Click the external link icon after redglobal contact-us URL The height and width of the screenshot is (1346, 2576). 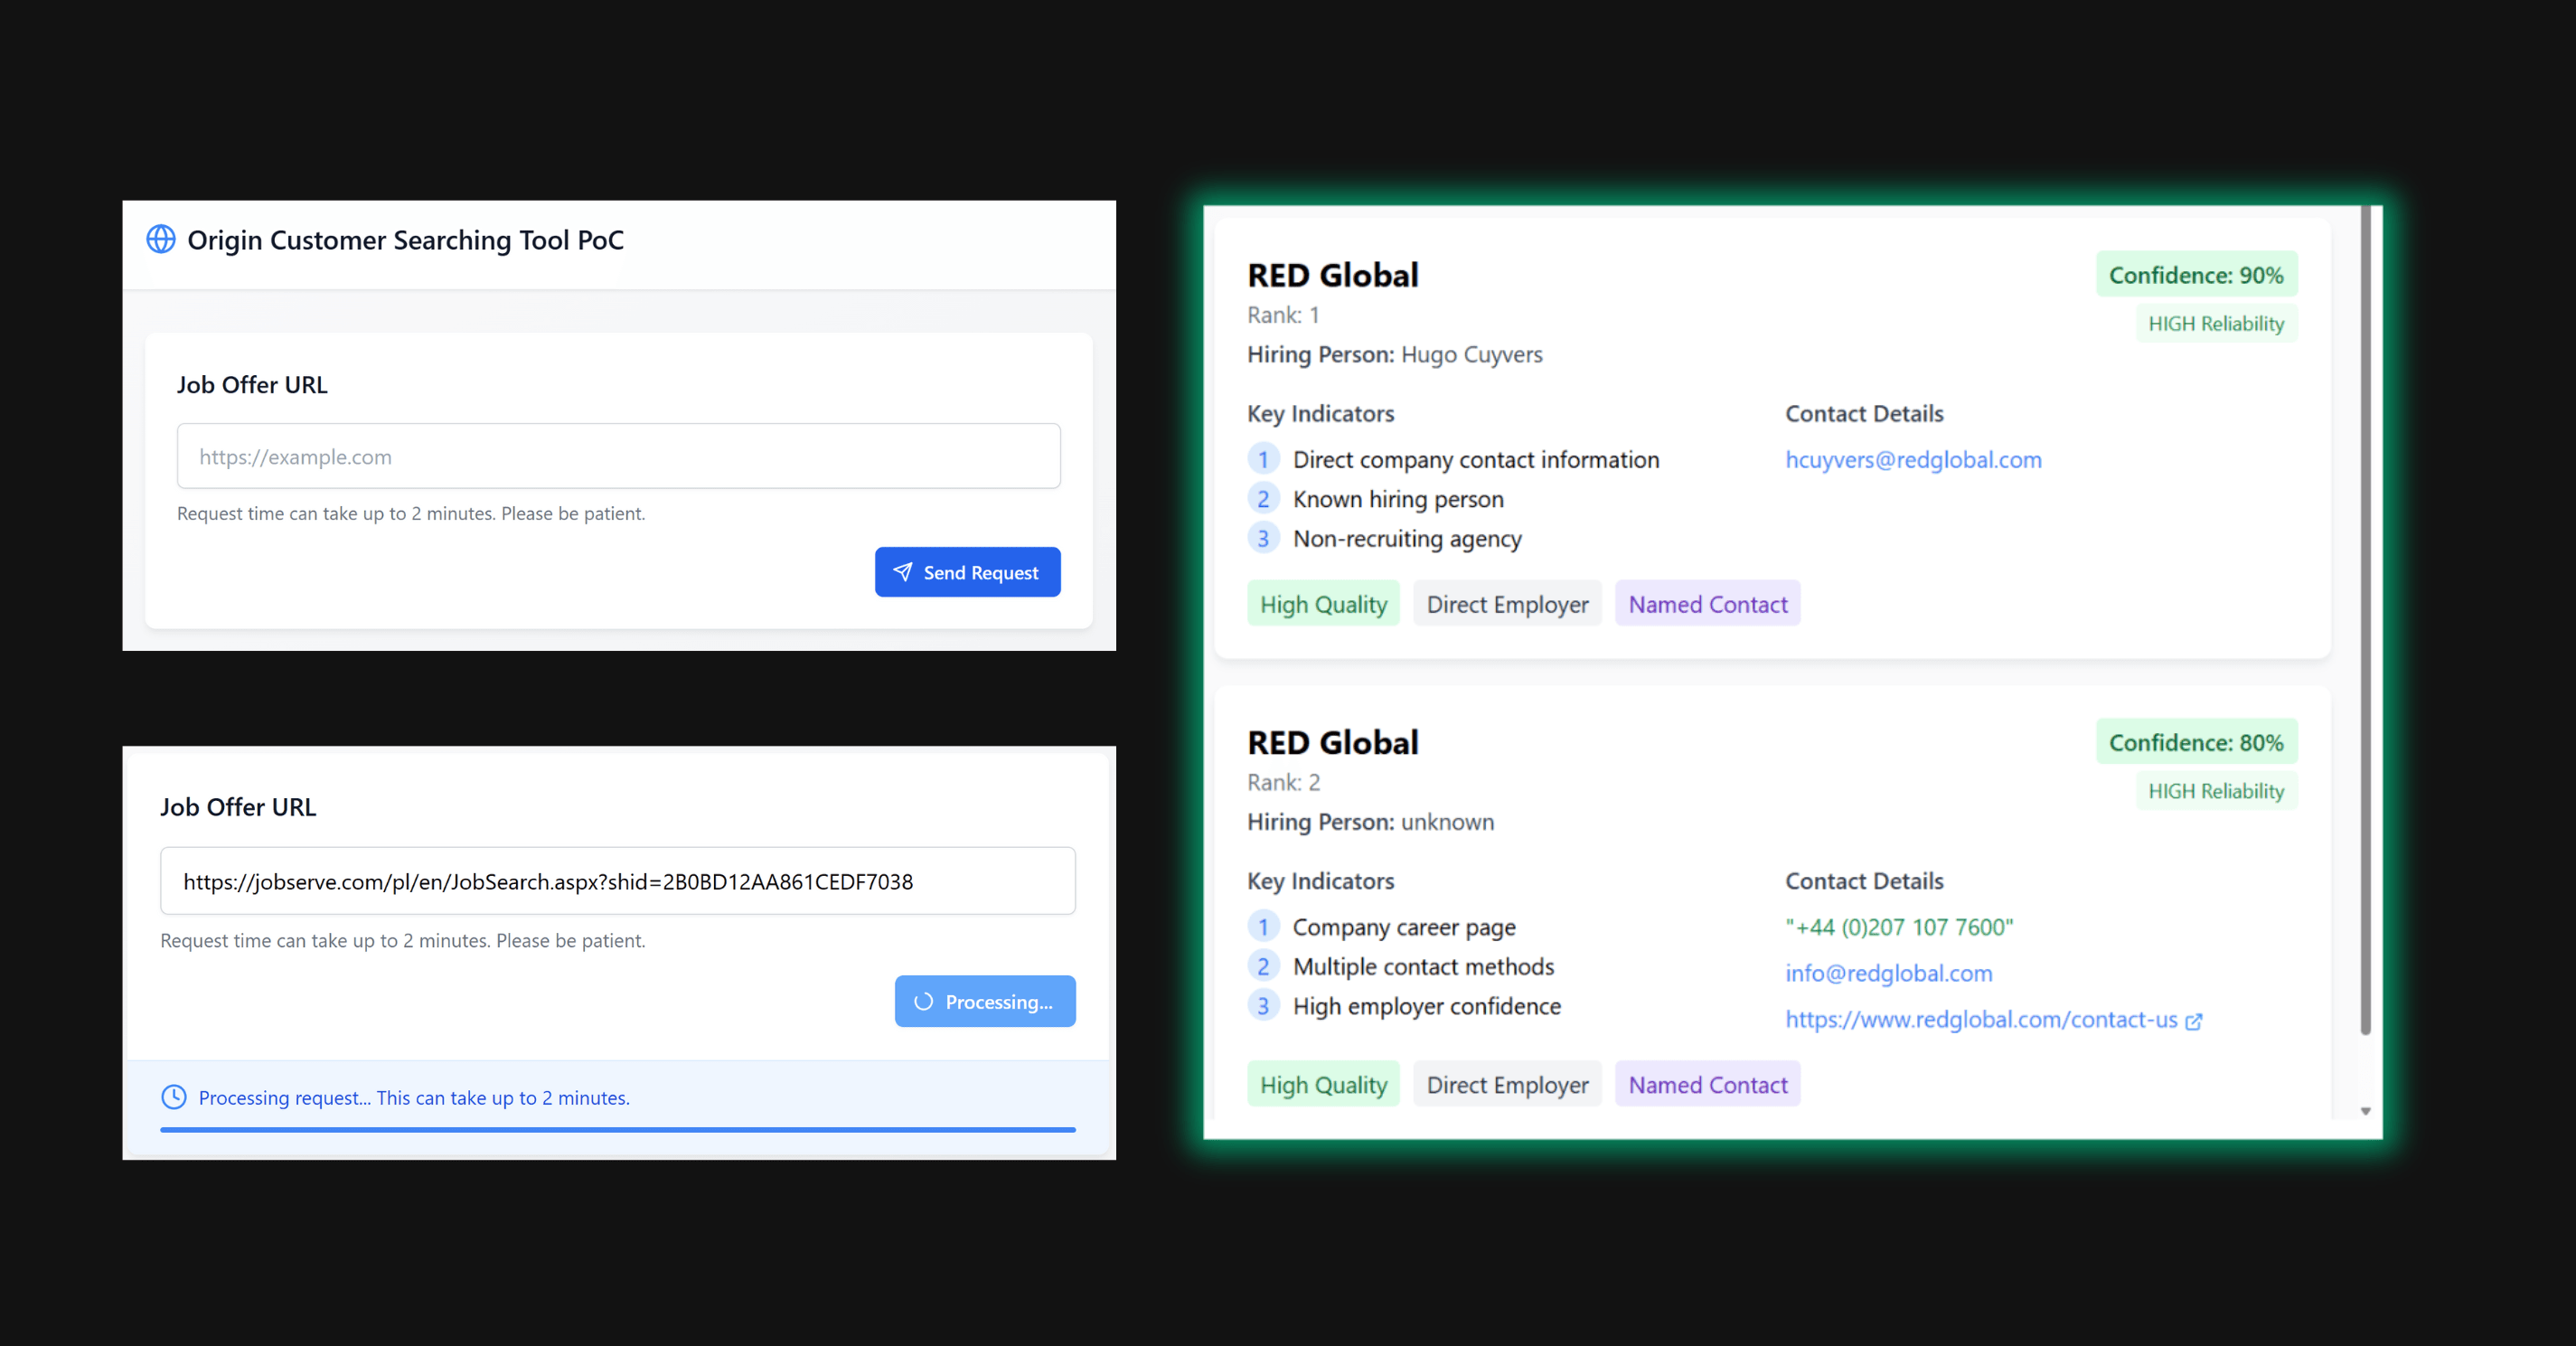tap(2194, 1021)
